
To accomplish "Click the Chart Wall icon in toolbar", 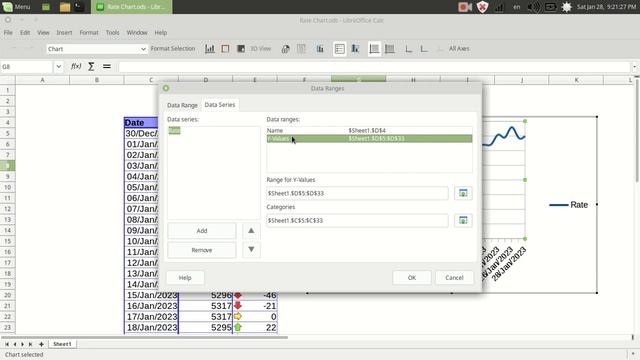I will pos(241,49).
